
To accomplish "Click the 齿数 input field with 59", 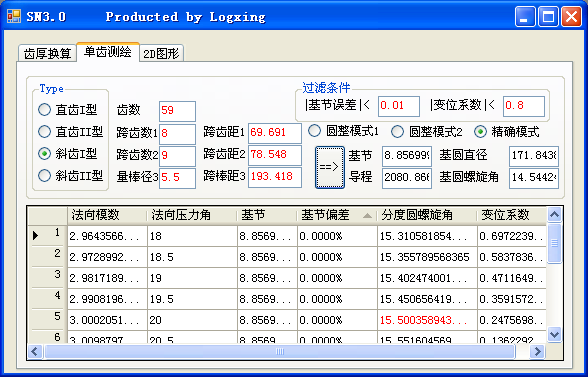I will [177, 111].
